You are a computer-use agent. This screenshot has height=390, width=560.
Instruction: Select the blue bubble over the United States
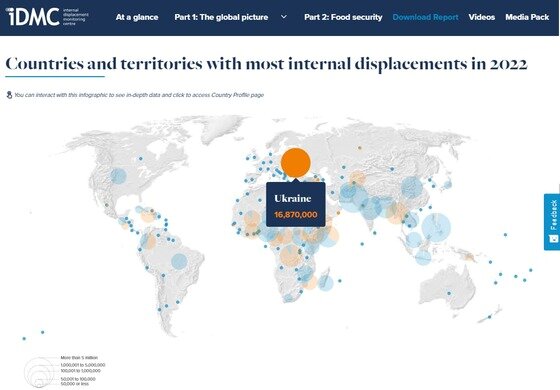(118, 176)
